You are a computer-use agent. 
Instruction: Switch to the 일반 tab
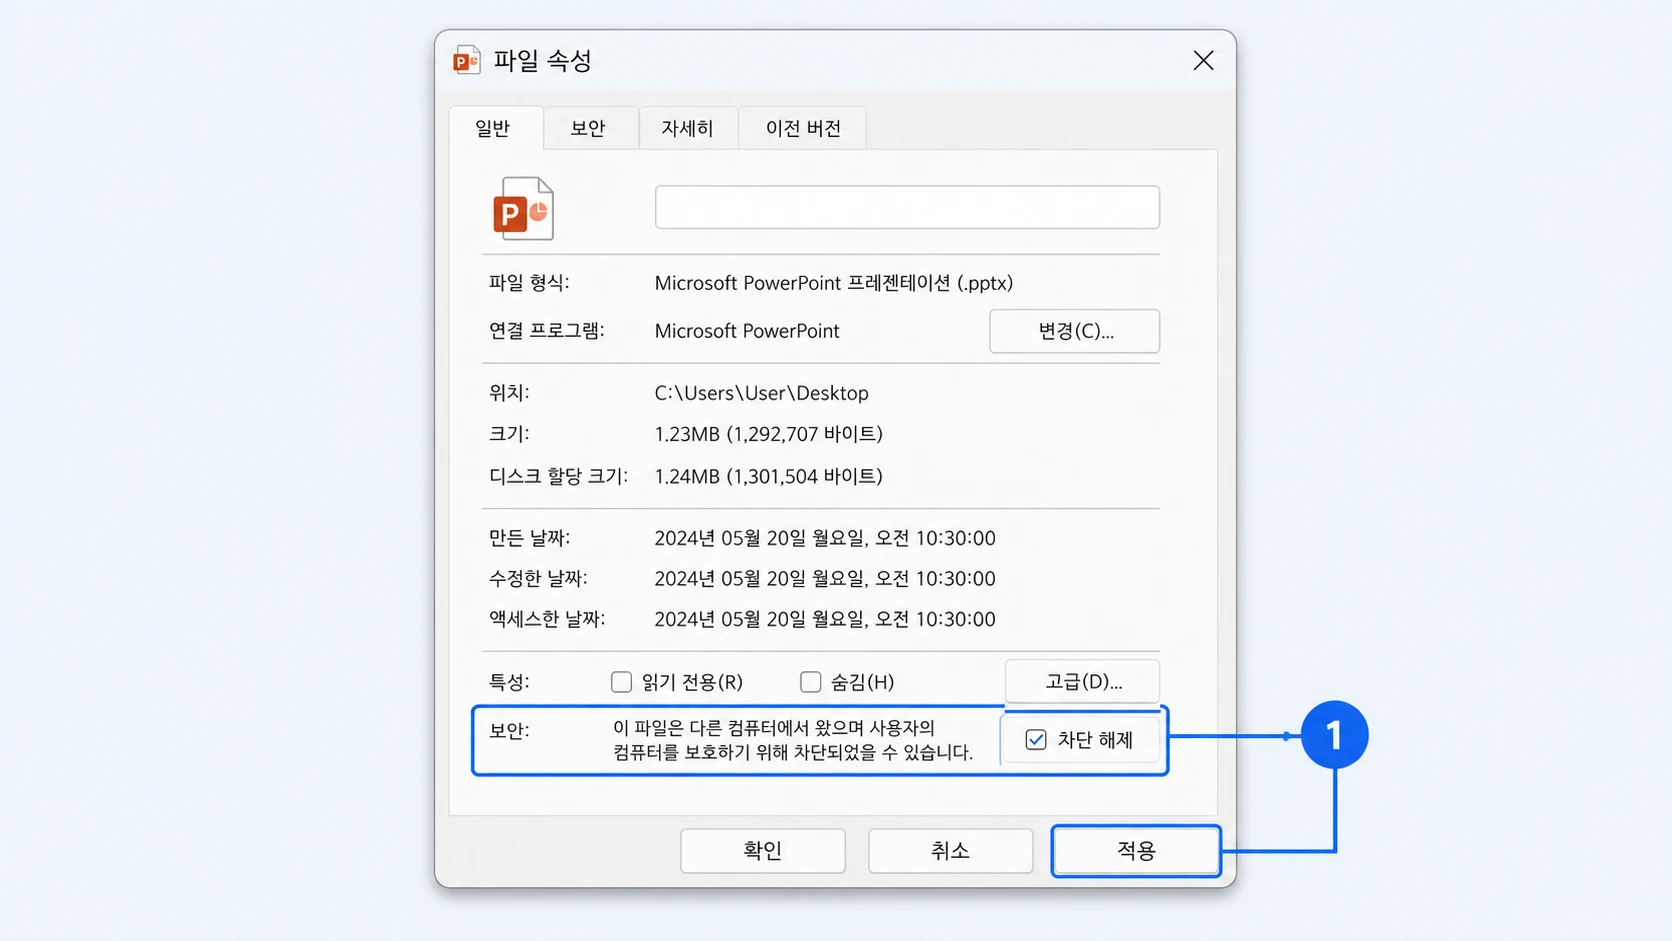pyautogui.click(x=494, y=128)
